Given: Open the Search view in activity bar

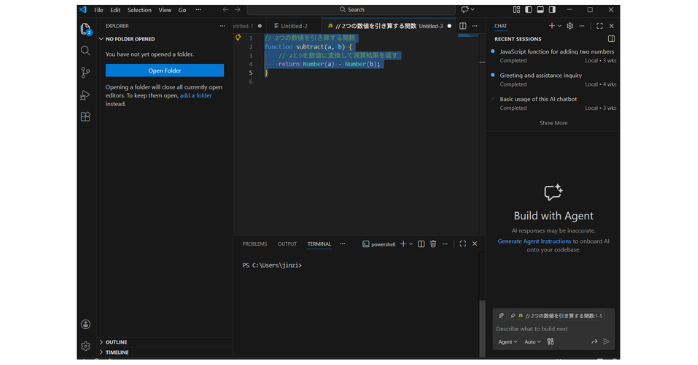Looking at the screenshot, I should tap(85, 51).
